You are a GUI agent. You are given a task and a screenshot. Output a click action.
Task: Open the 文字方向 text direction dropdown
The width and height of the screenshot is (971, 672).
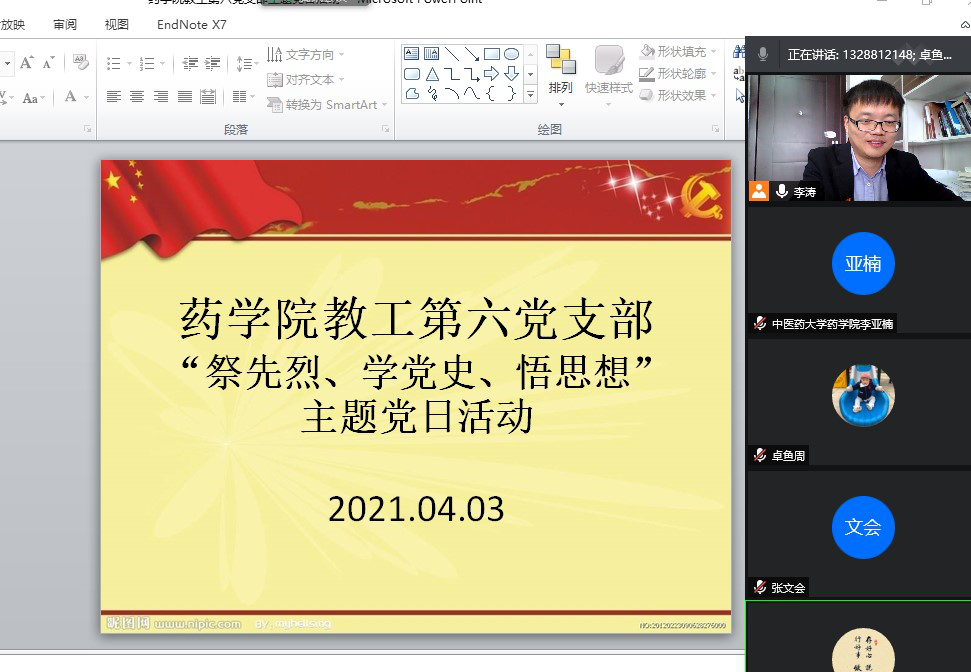[x=306, y=54]
